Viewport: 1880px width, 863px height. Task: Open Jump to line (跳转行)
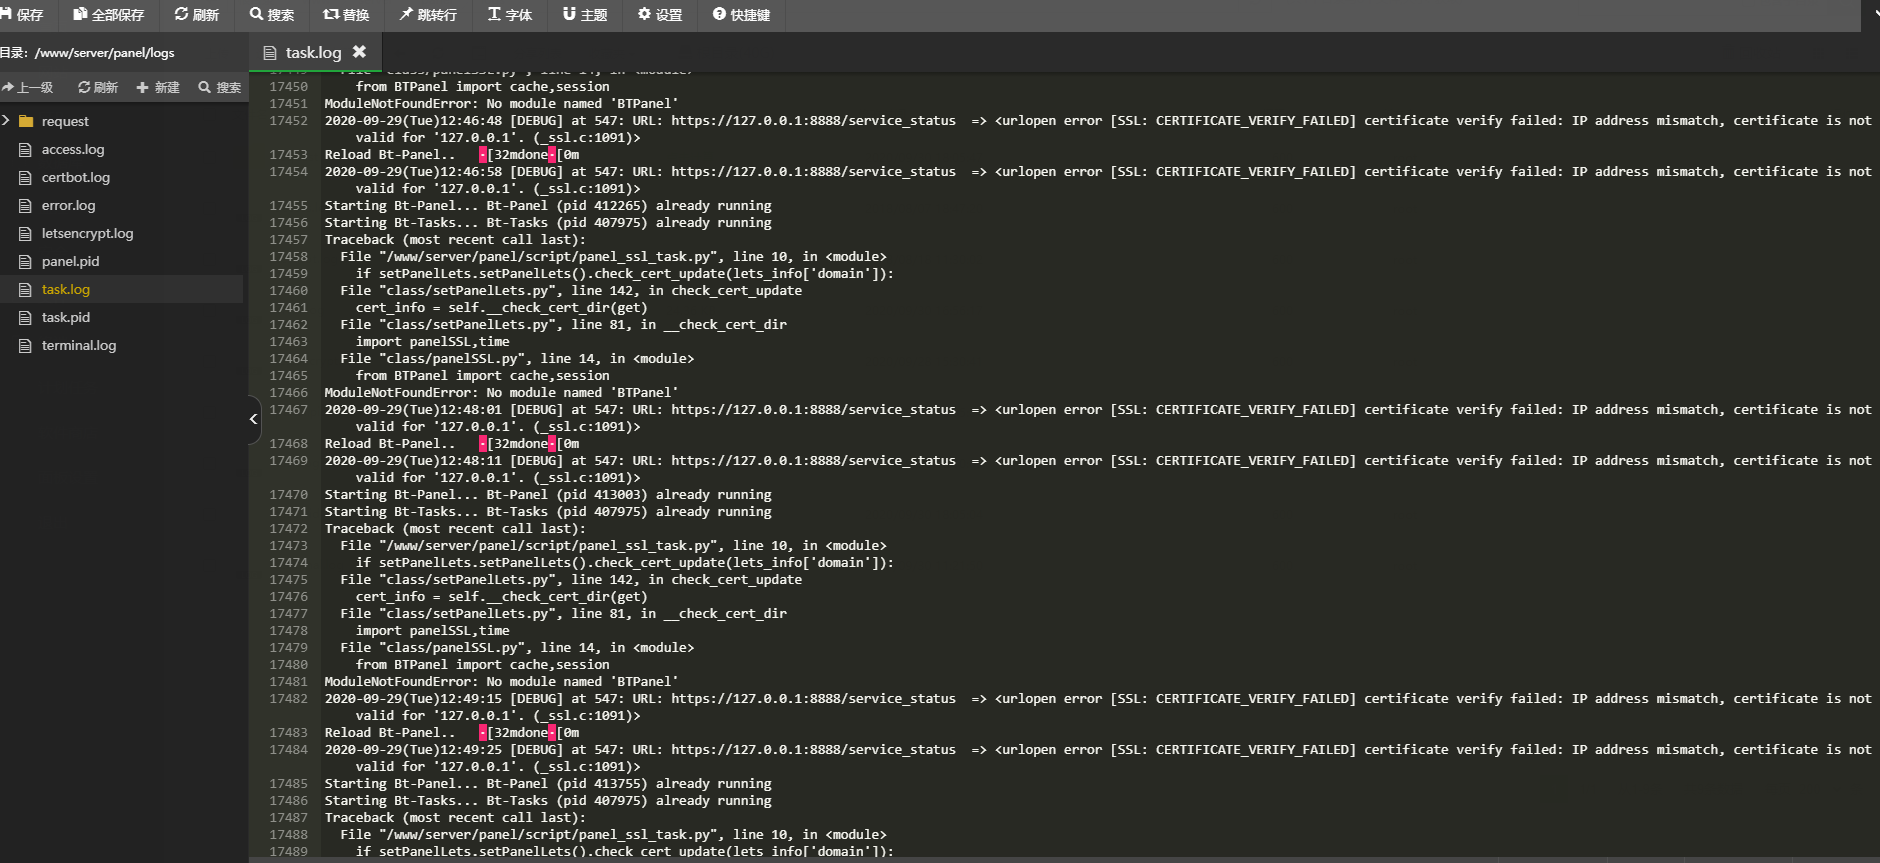428,15
